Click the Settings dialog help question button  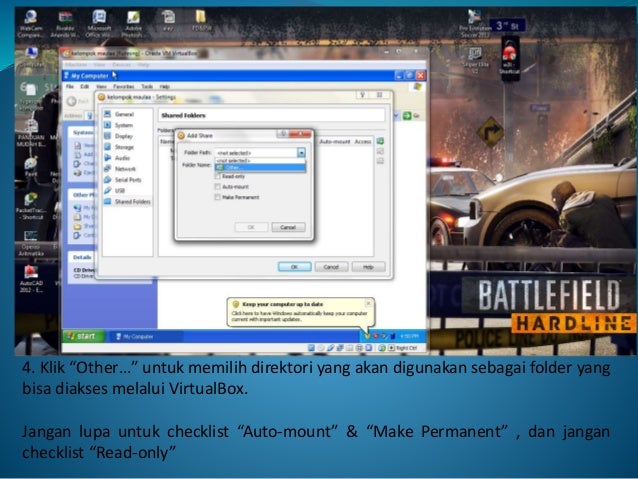point(363,95)
